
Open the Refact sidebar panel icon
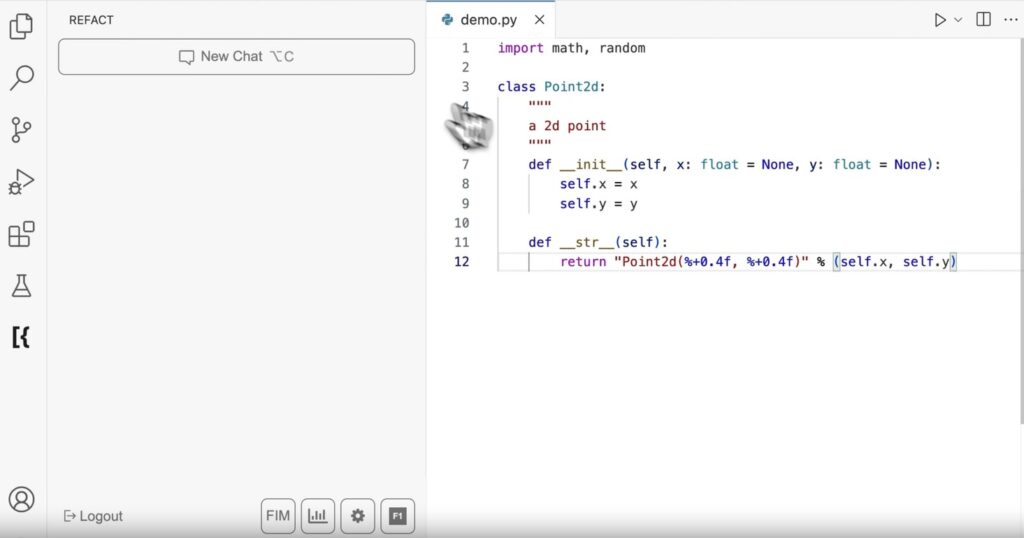tap(21, 337)
